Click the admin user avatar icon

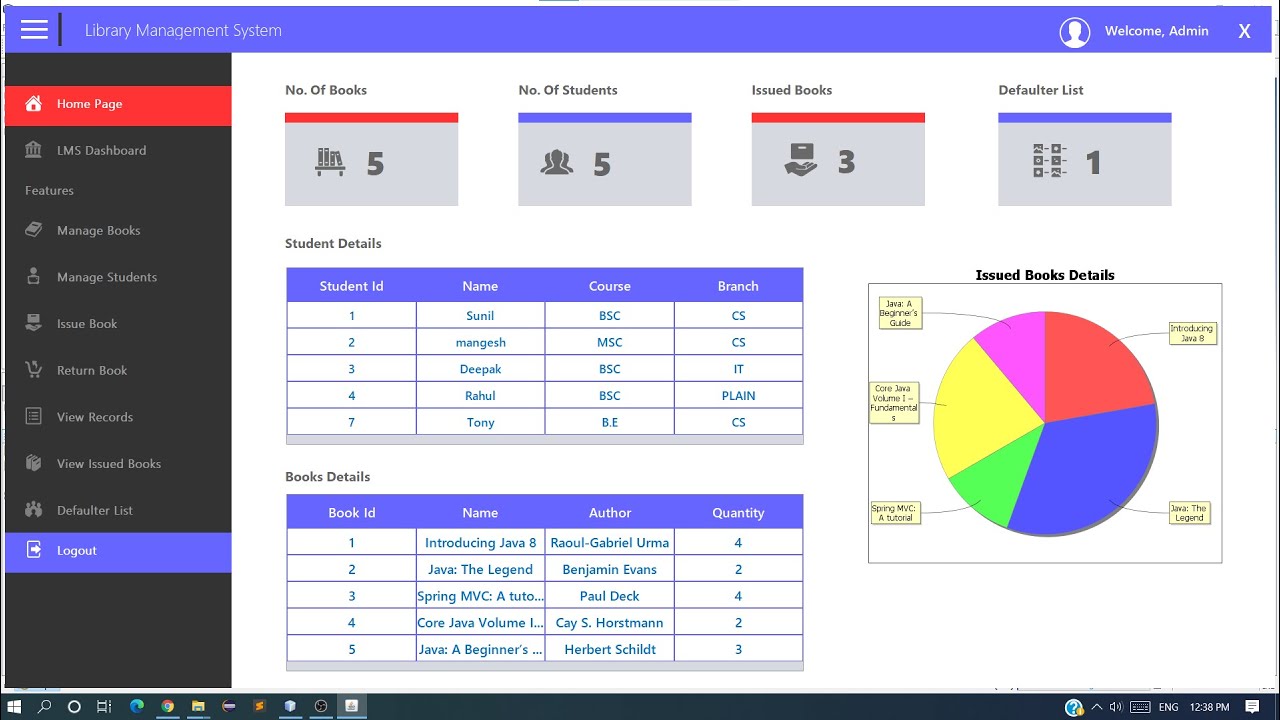1075,32
